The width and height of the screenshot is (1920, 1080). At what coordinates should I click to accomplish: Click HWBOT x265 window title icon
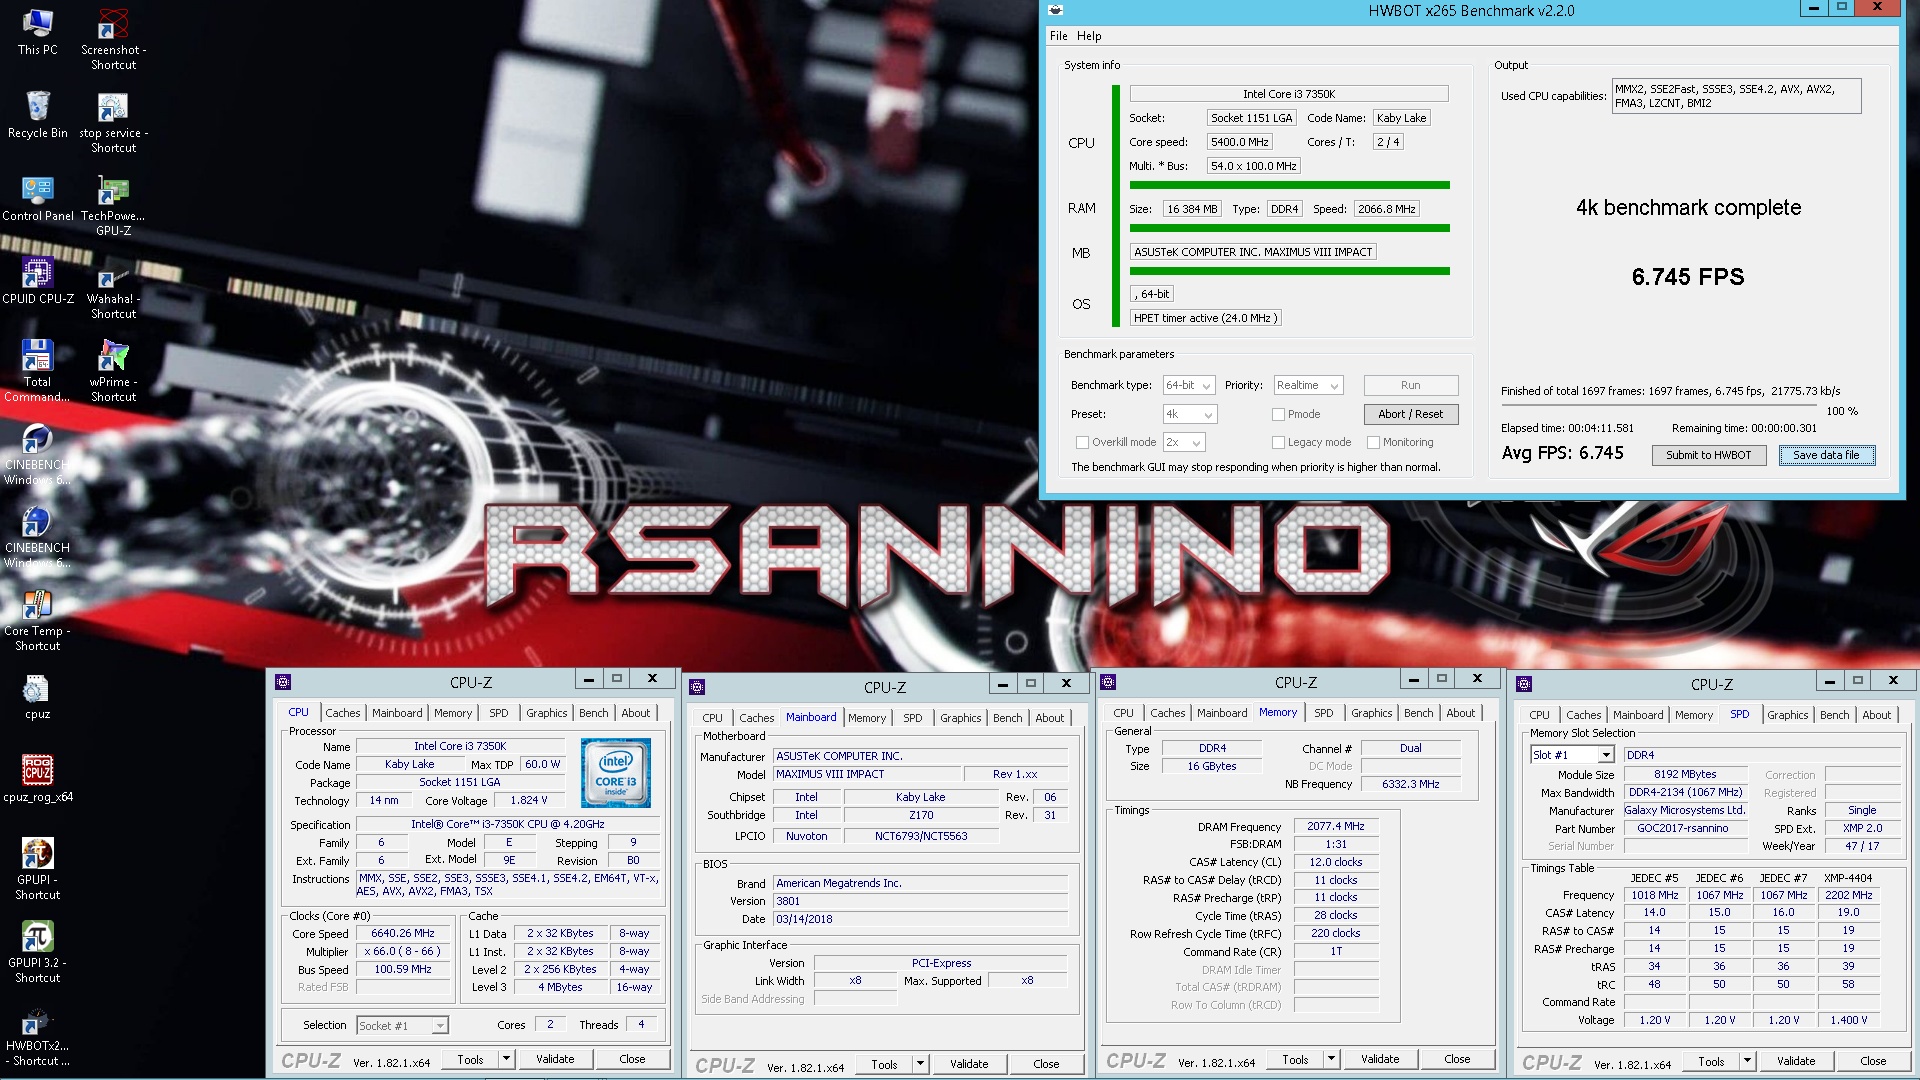tap(1055, 10)
